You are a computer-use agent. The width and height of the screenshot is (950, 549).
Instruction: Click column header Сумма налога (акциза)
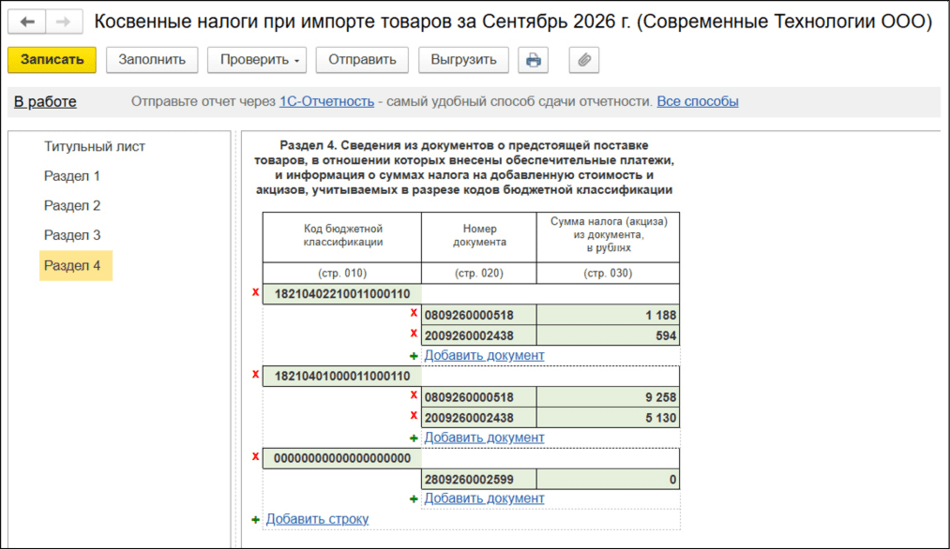point(608,236)
